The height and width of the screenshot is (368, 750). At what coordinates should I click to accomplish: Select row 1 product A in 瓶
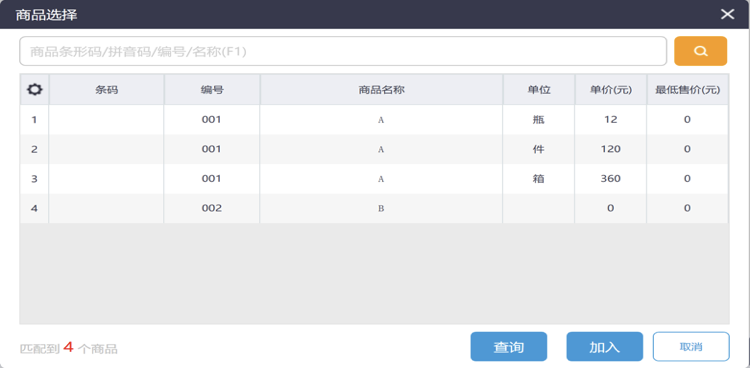[375, 120]
